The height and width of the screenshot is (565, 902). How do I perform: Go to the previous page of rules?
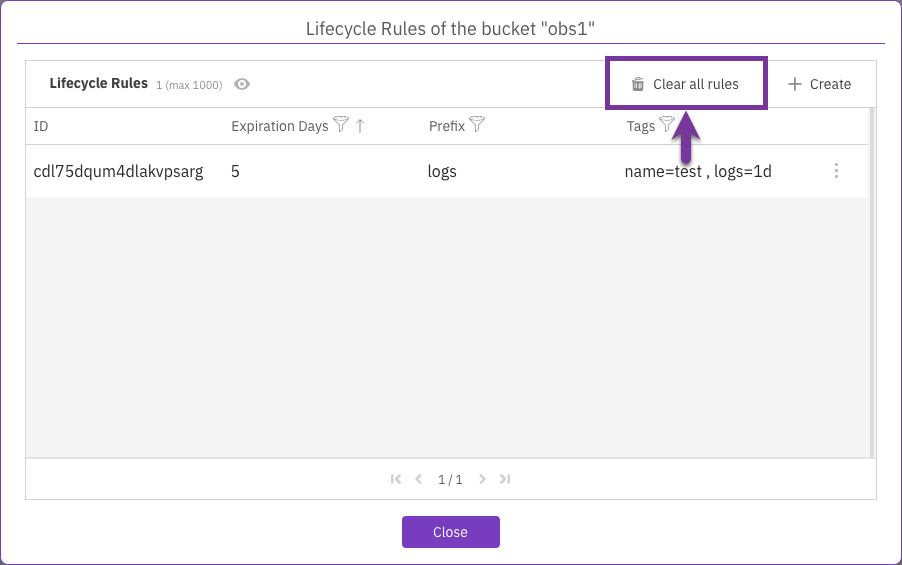418,479
